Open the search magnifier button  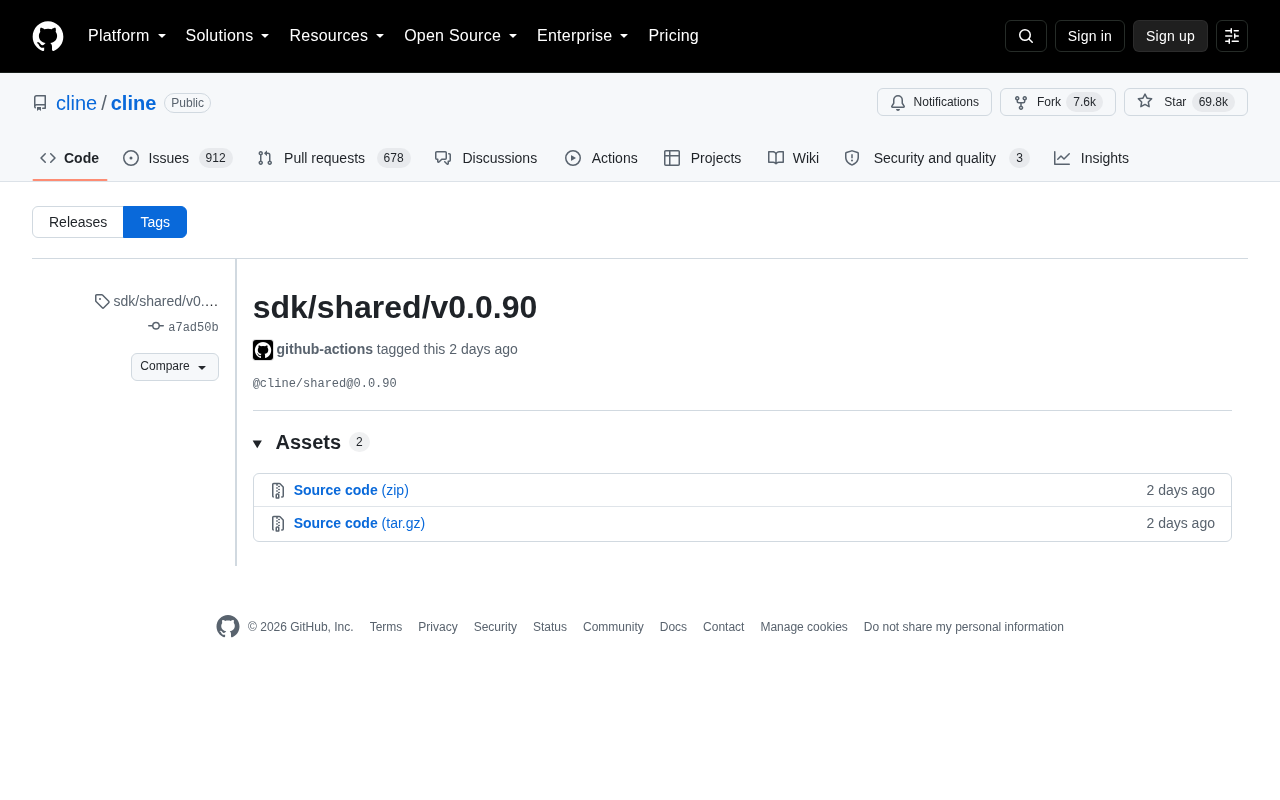pyautogui.click(x=1026, y=36)
